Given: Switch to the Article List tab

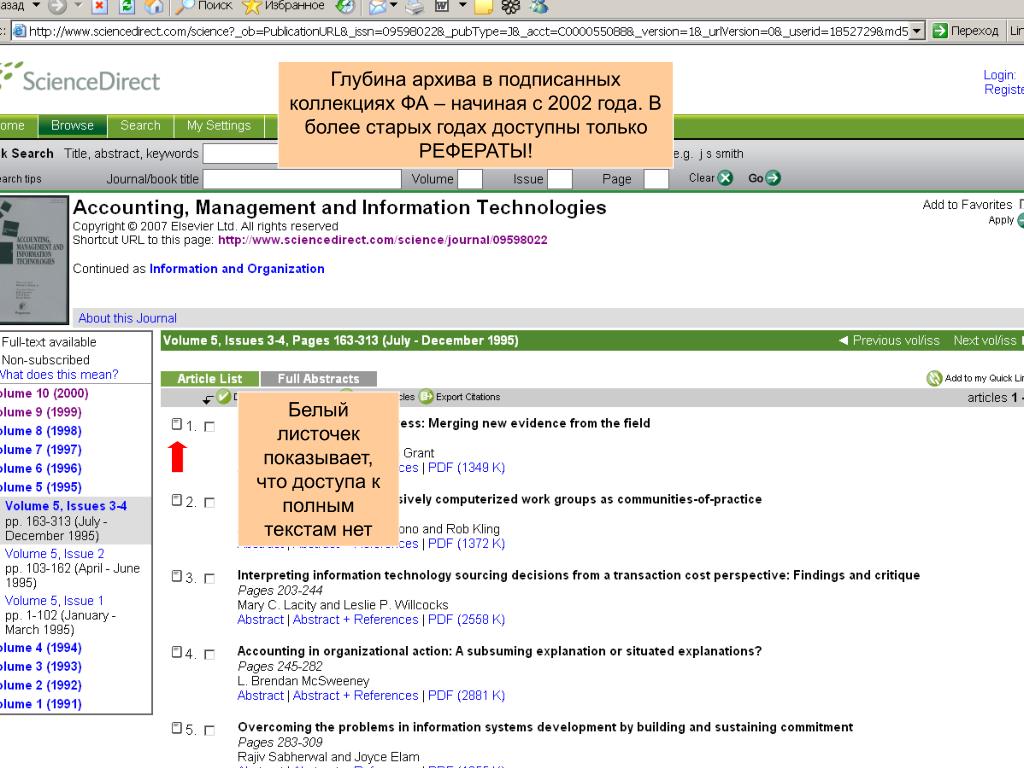Looking at the screenshot, I should click(x=210, y=379).
